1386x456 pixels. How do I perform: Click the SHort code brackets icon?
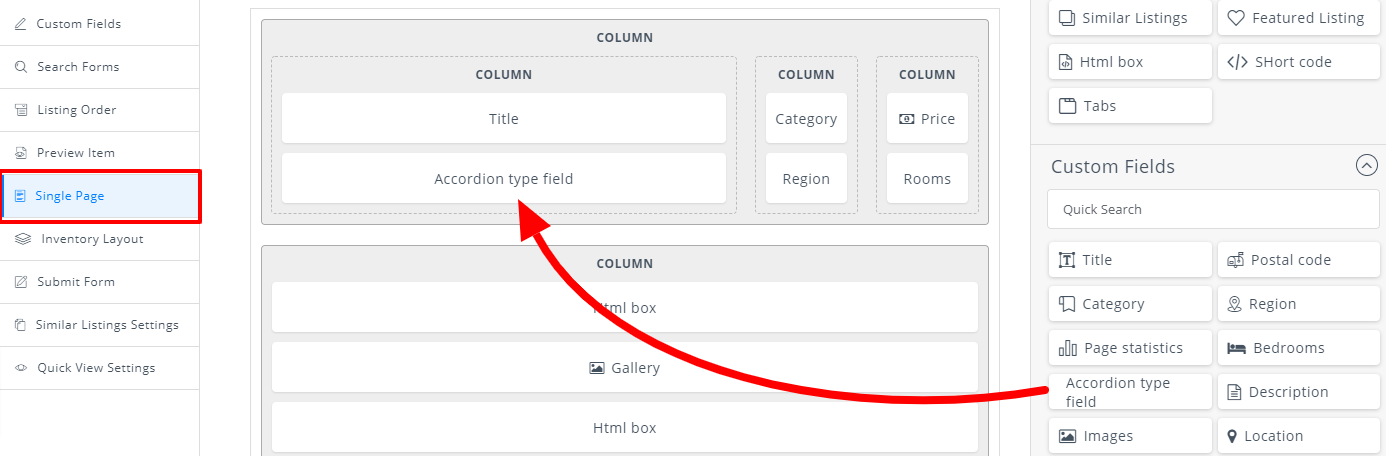click(x=1236, y=62)
